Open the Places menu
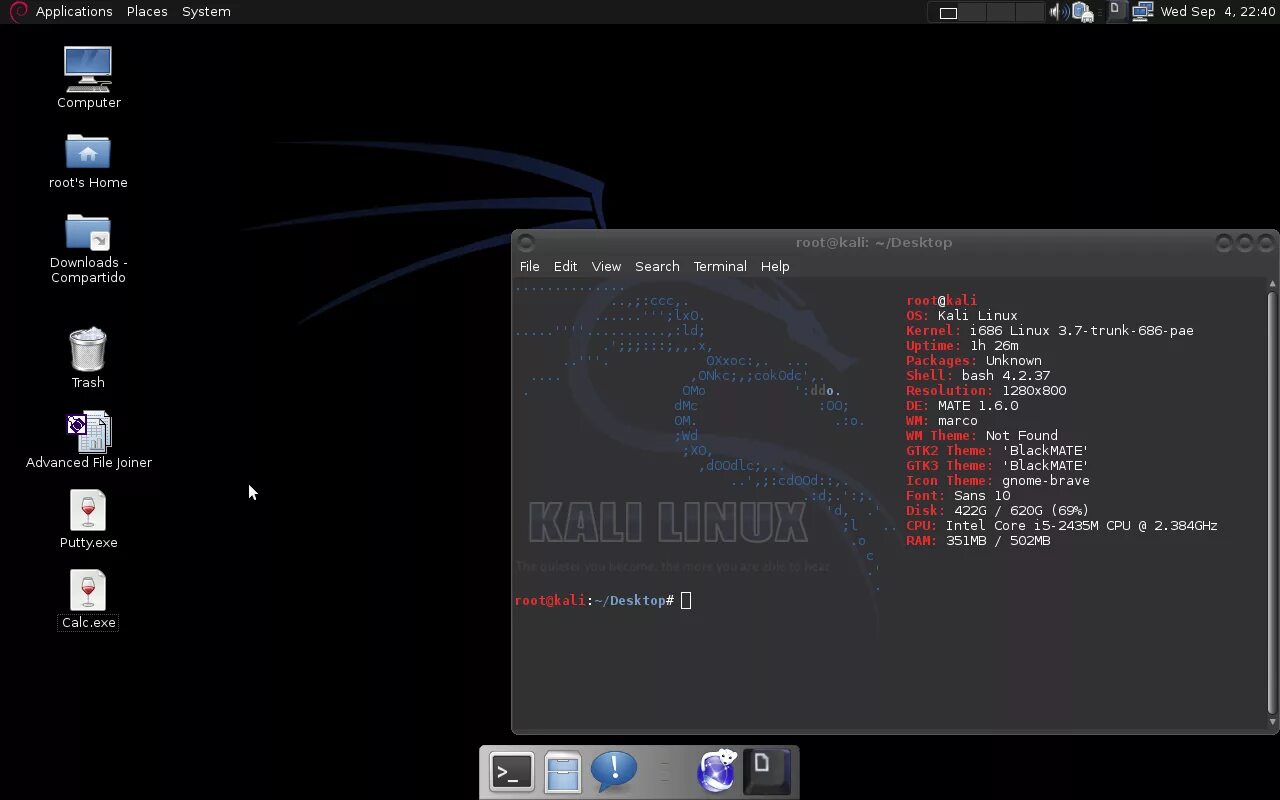 (147, 11)
